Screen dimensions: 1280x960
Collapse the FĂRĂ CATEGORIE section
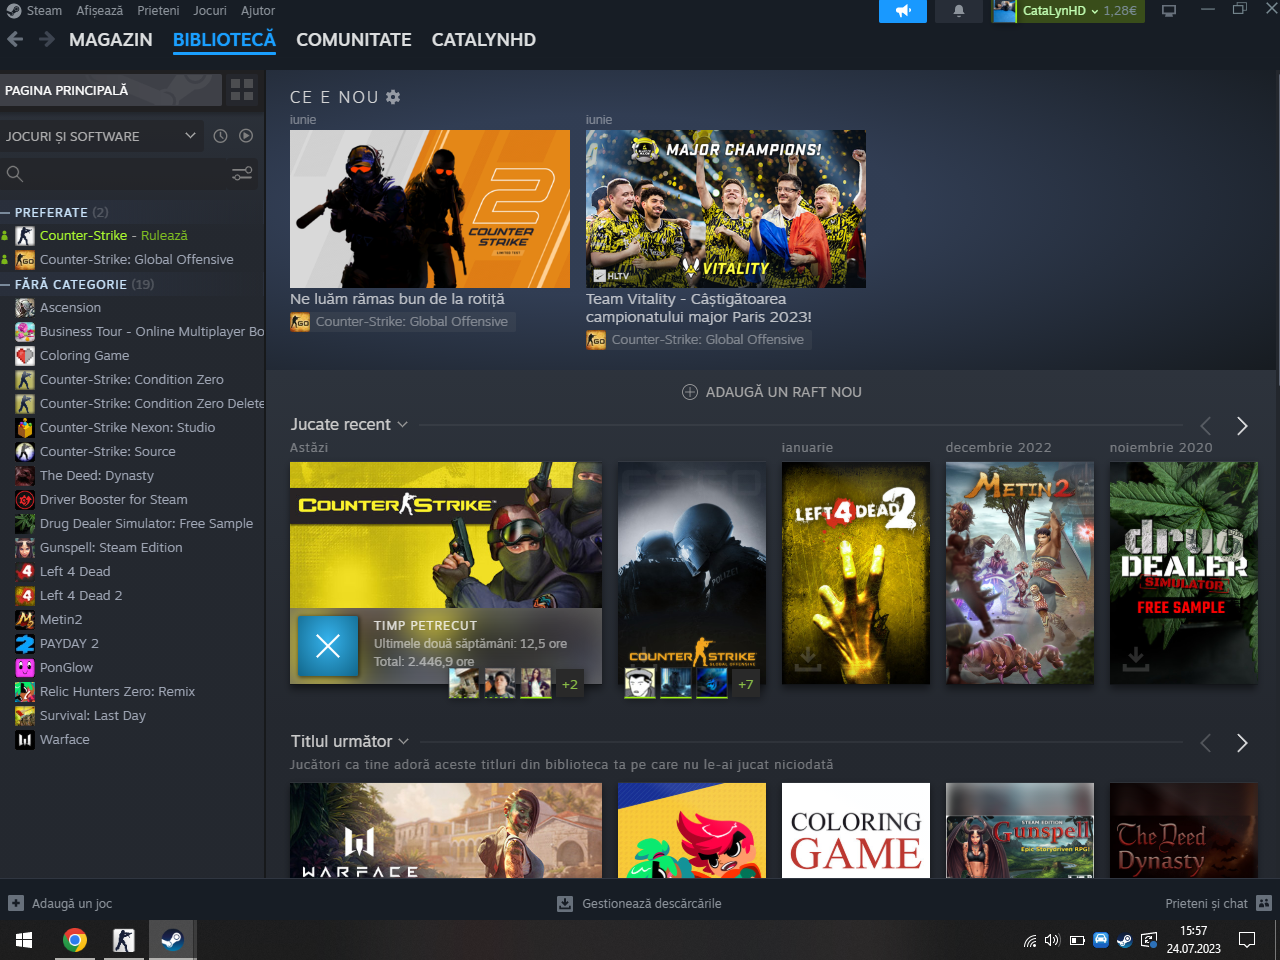(6, 285)
